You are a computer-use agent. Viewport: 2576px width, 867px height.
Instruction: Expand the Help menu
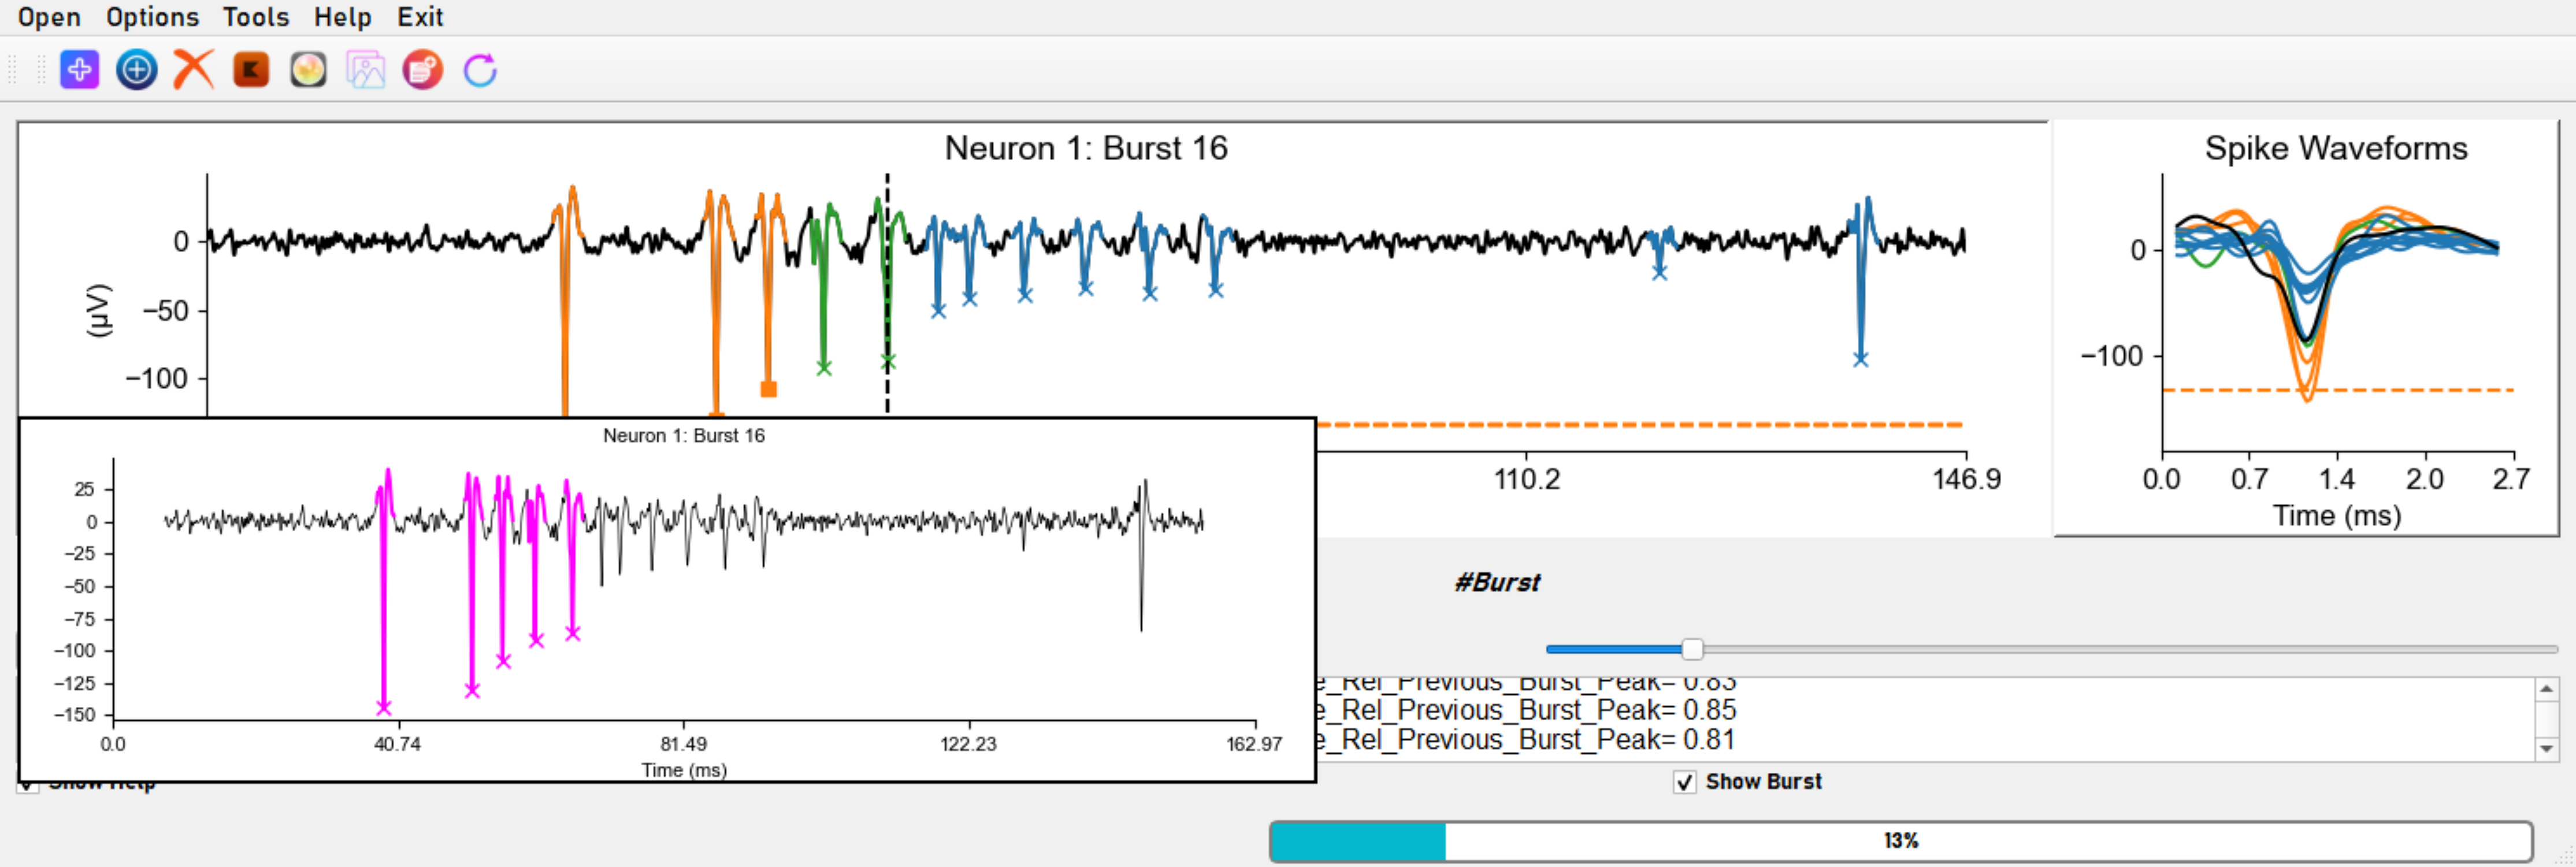coord(342,17)
